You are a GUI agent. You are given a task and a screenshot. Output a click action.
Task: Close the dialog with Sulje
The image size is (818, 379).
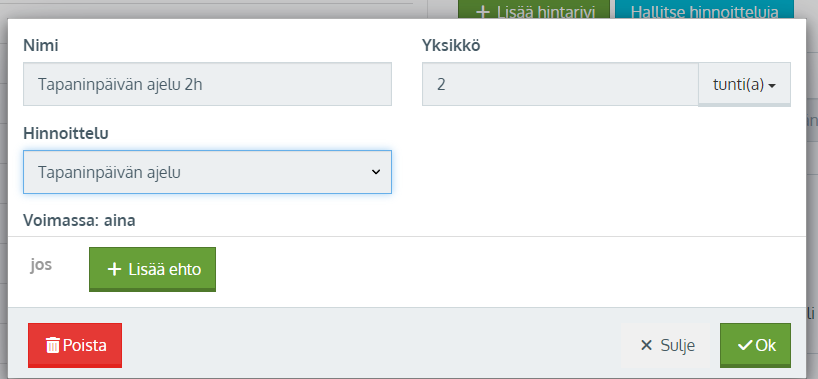tap(667, 345)
